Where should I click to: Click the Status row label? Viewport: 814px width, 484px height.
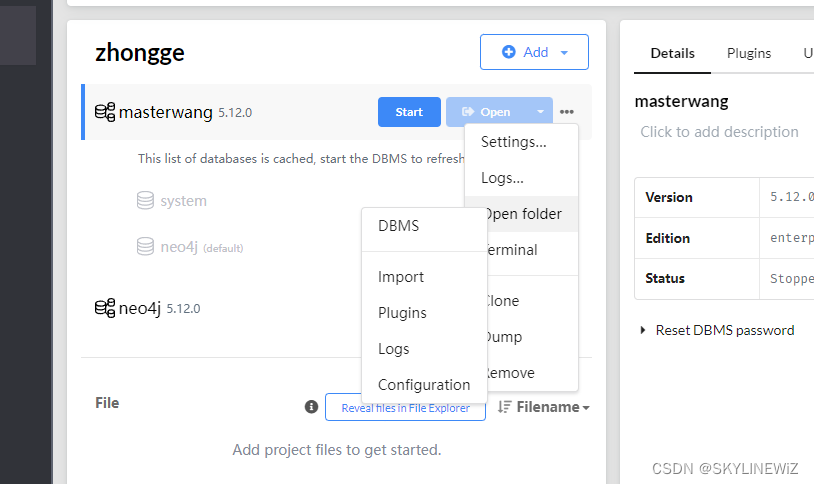[665, 278]
